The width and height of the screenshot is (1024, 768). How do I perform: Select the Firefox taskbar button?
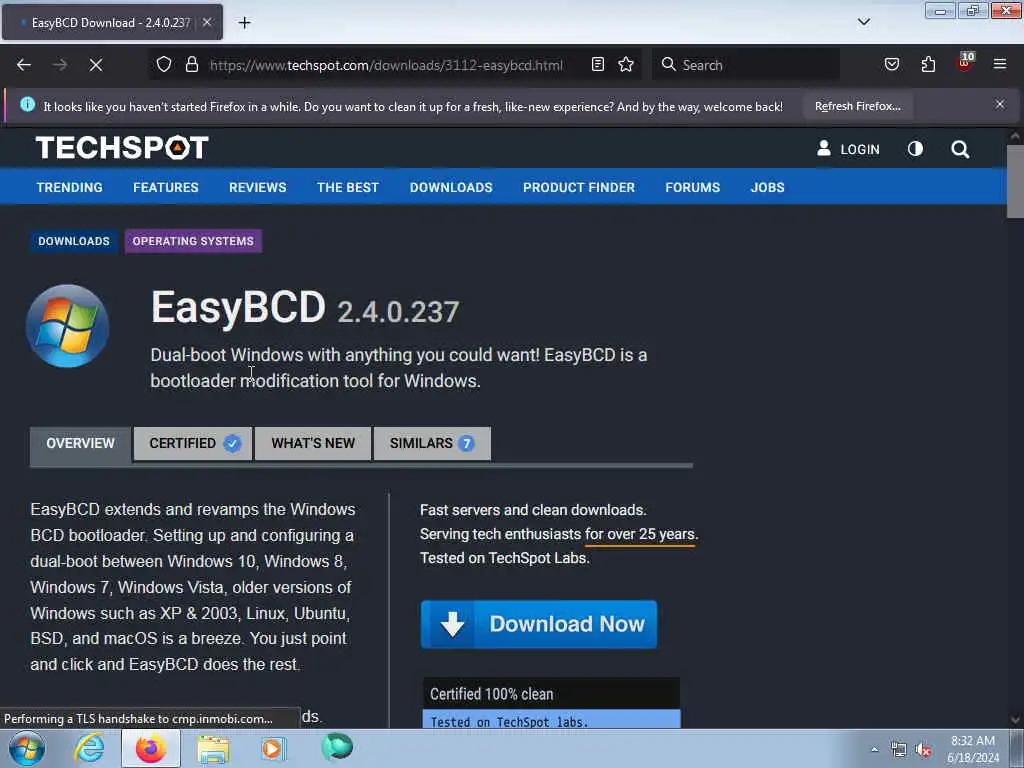(151, 748)
